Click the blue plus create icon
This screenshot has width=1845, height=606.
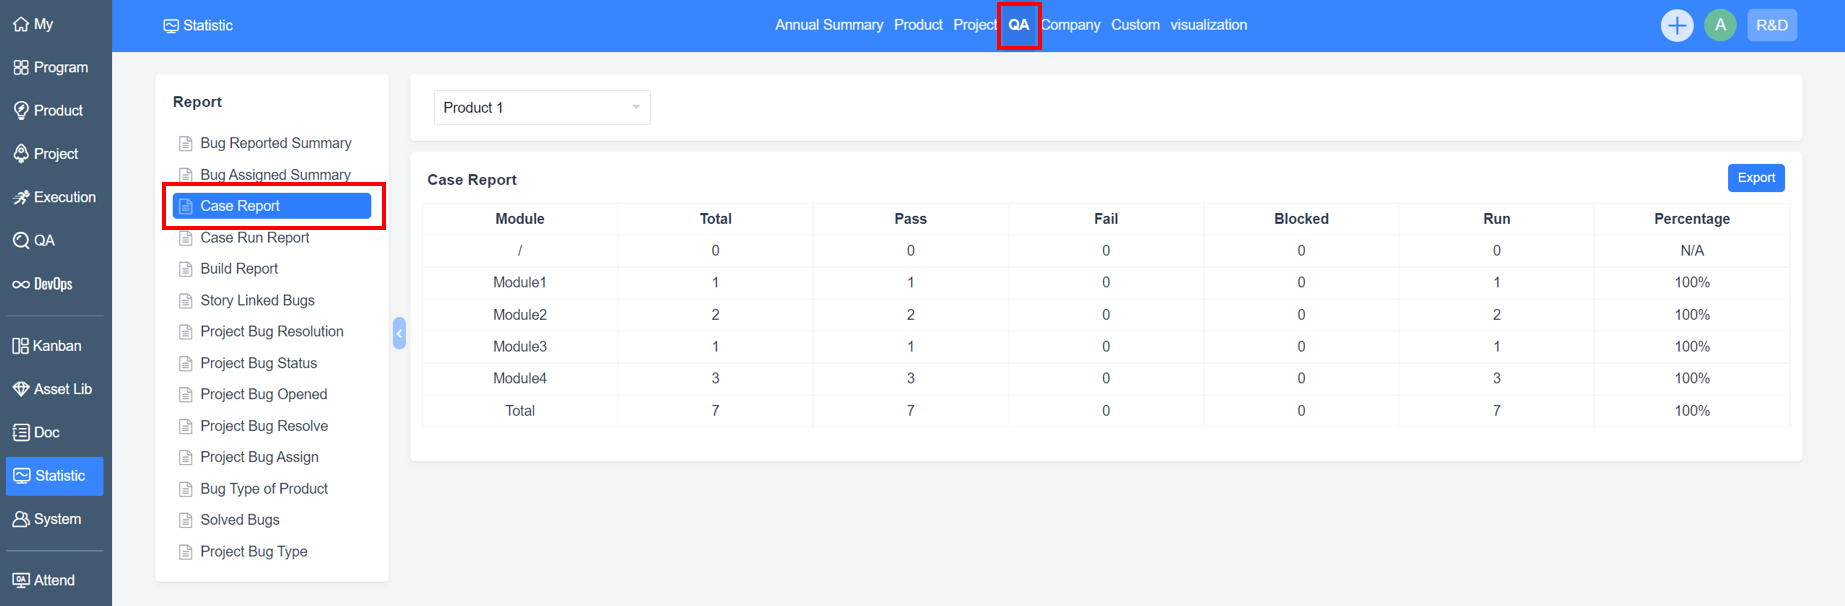1676,25
